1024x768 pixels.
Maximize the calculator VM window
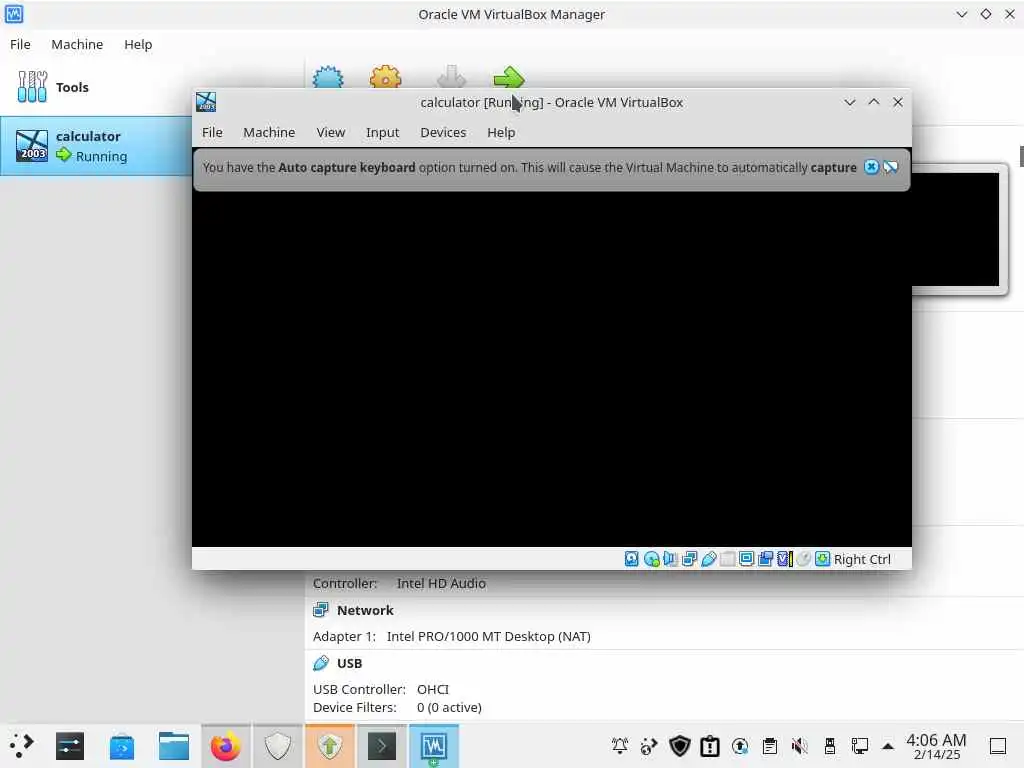coord(874,103)
